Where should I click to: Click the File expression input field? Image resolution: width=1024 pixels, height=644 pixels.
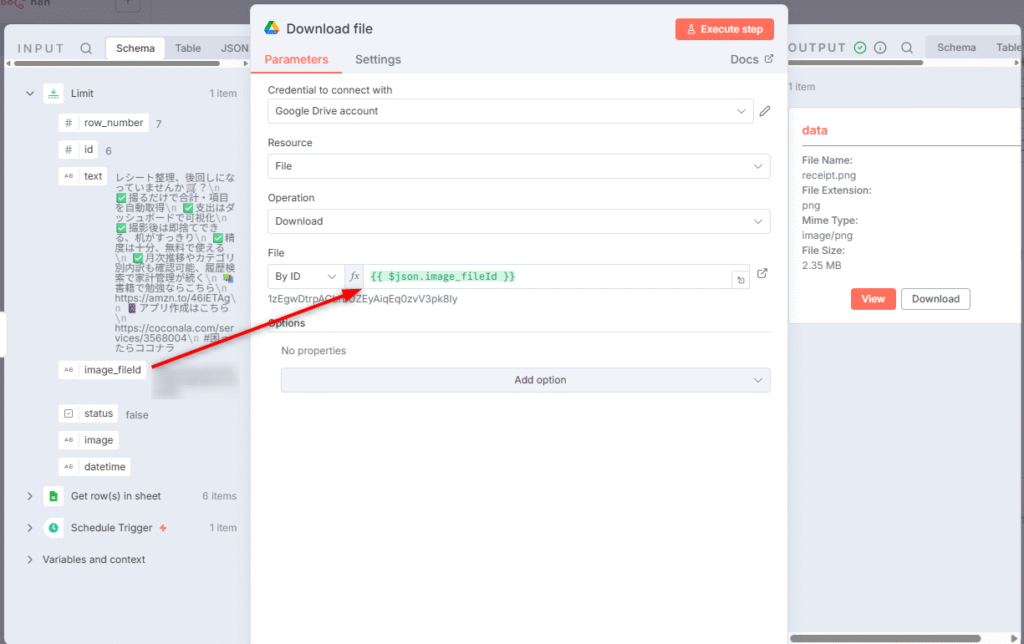pyautogui.click(x=545, y=276)
